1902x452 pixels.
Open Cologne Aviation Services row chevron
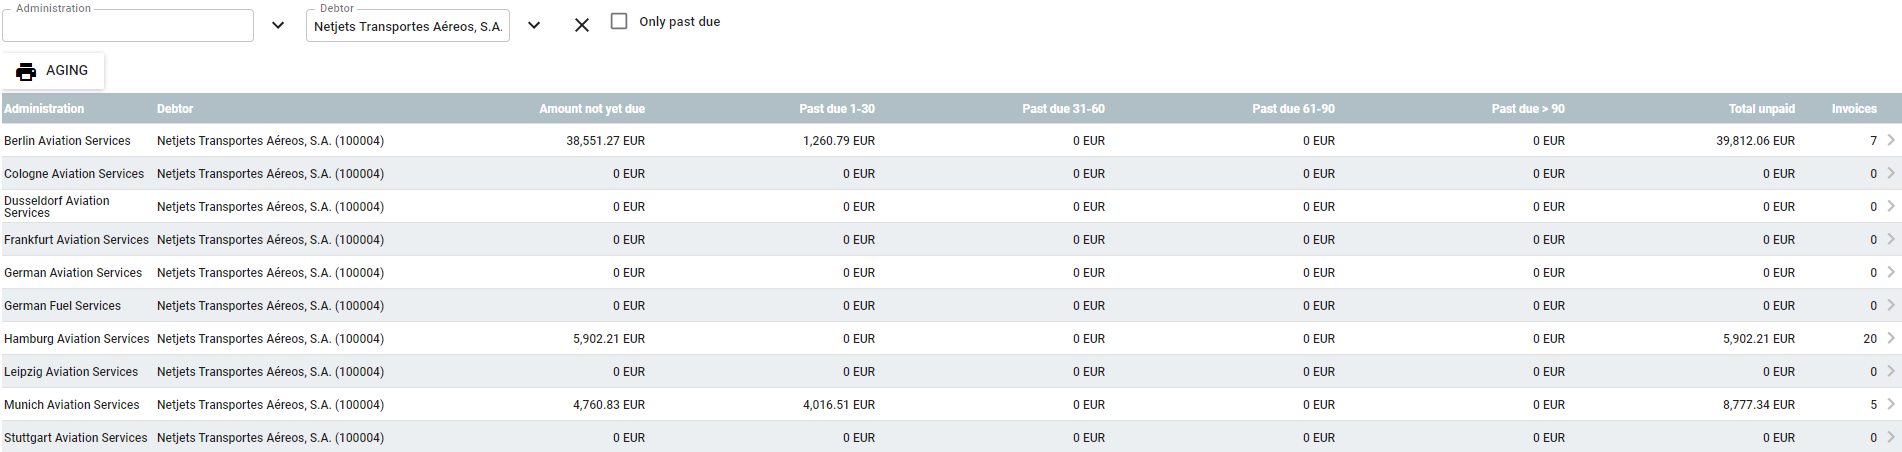pyautogui.click(x=1891, y=173)
